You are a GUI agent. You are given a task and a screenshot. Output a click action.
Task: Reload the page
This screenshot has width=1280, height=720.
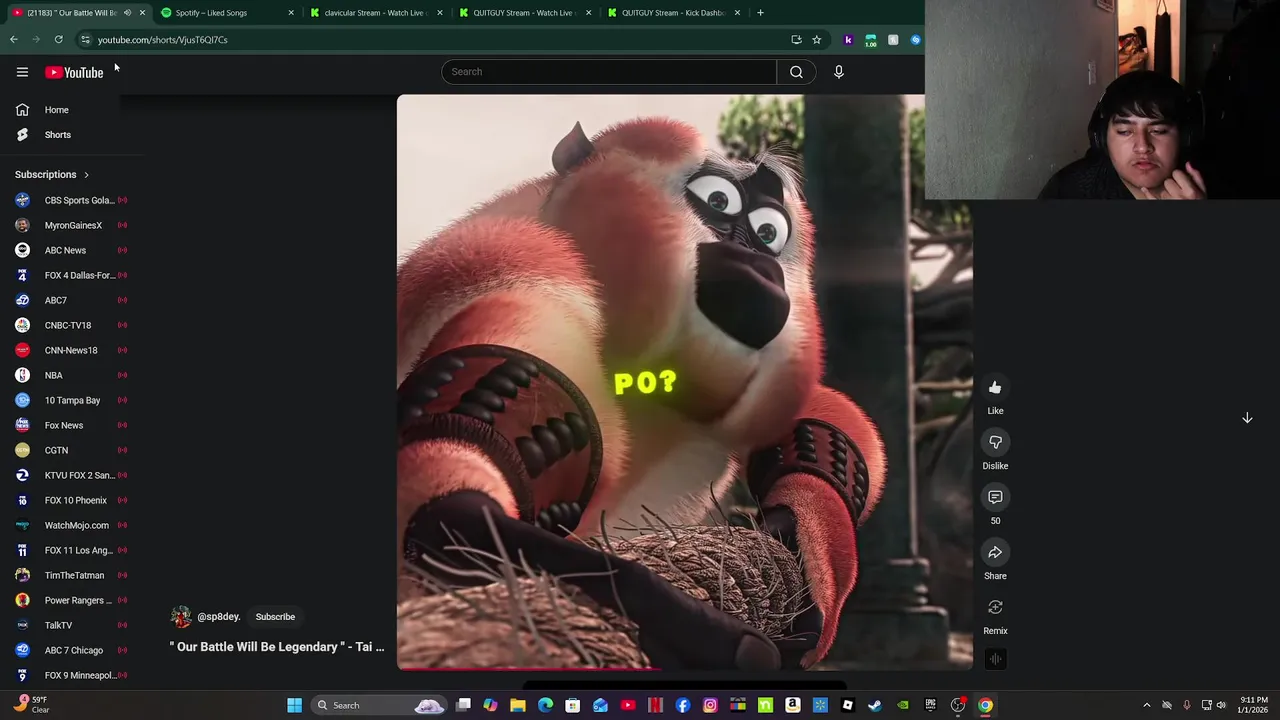(58, 40)
